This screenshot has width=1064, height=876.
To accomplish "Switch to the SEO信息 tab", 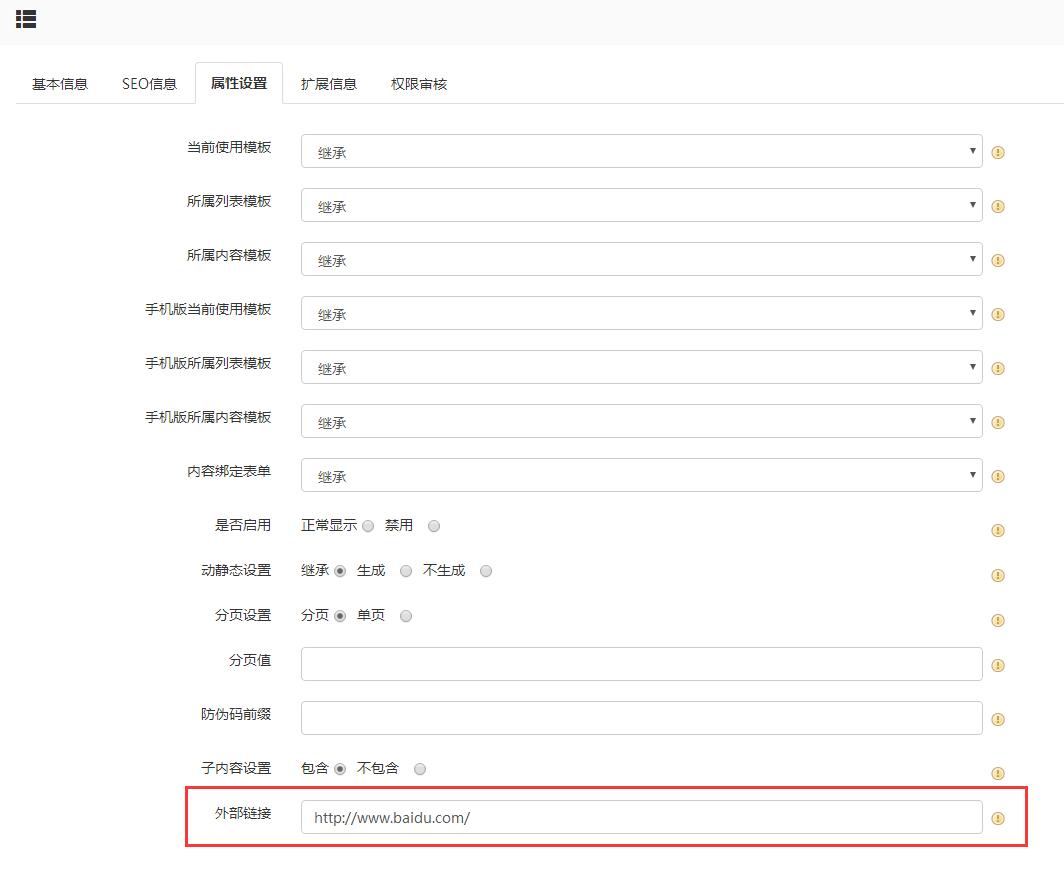I will [148, 84].
